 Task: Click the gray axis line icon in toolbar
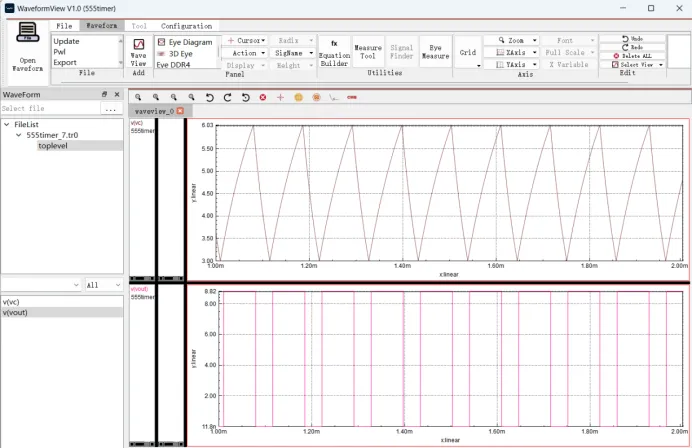(334, 97)
